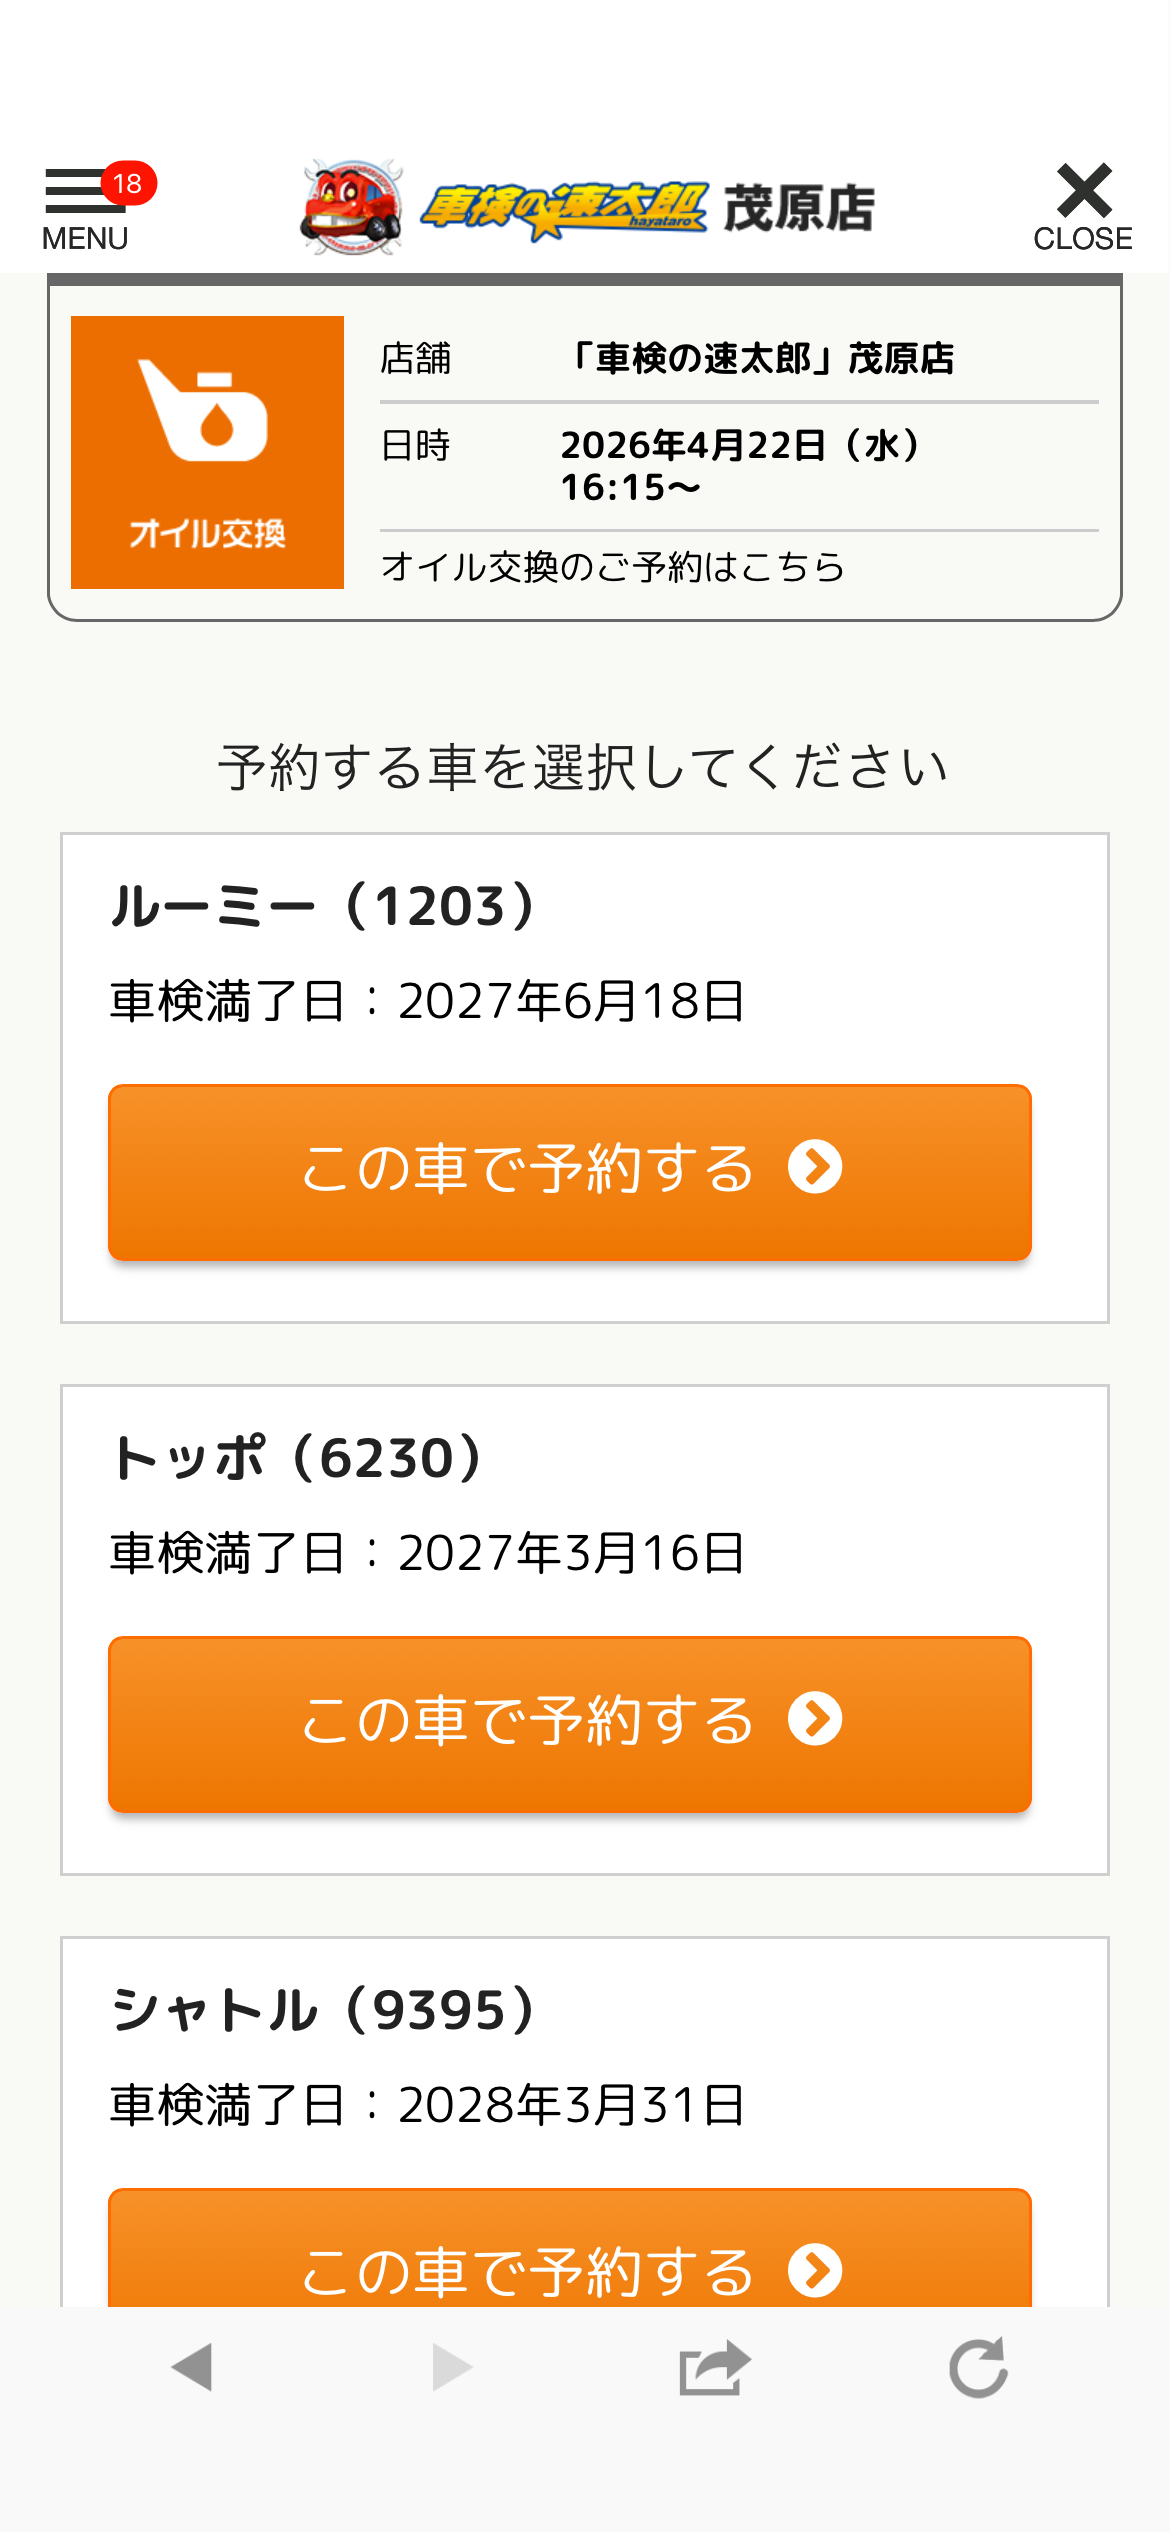Reserve with the トッポ (6230) car button
The image size is (1170, 2532).
pos(570,1724)
